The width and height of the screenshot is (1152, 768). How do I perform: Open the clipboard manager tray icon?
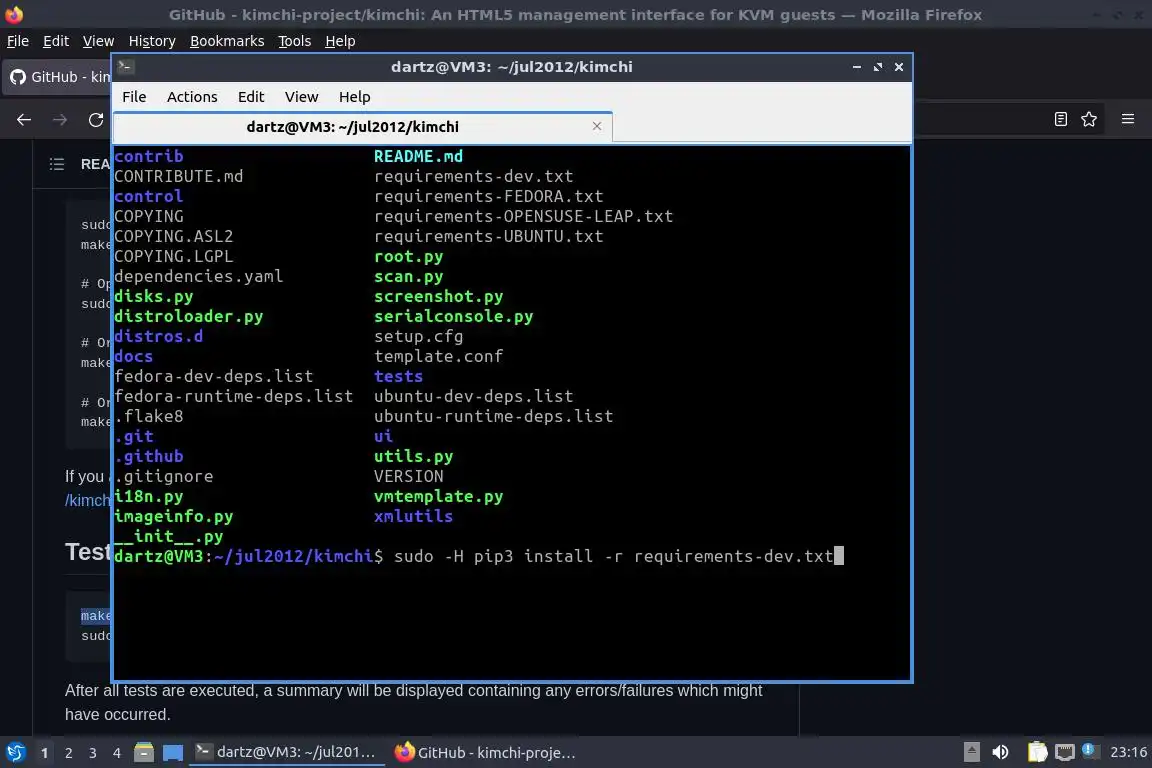pyautogui.click(x=1037, y=752)
